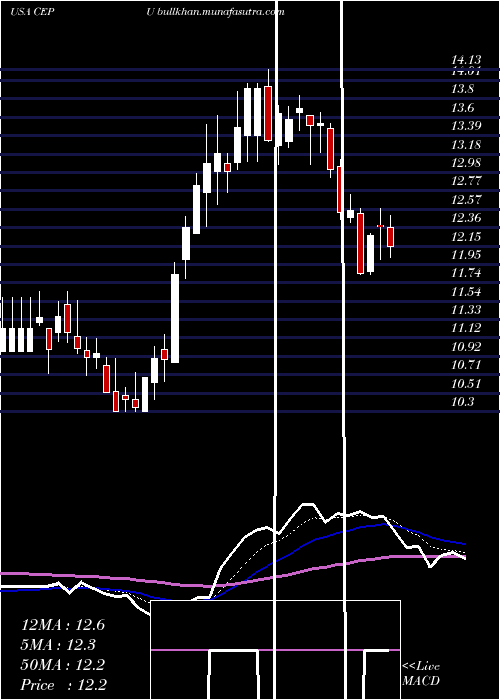Click the 10.71 price axis label
The width and height of the screenshot is (500, 700).
point(466,365)
